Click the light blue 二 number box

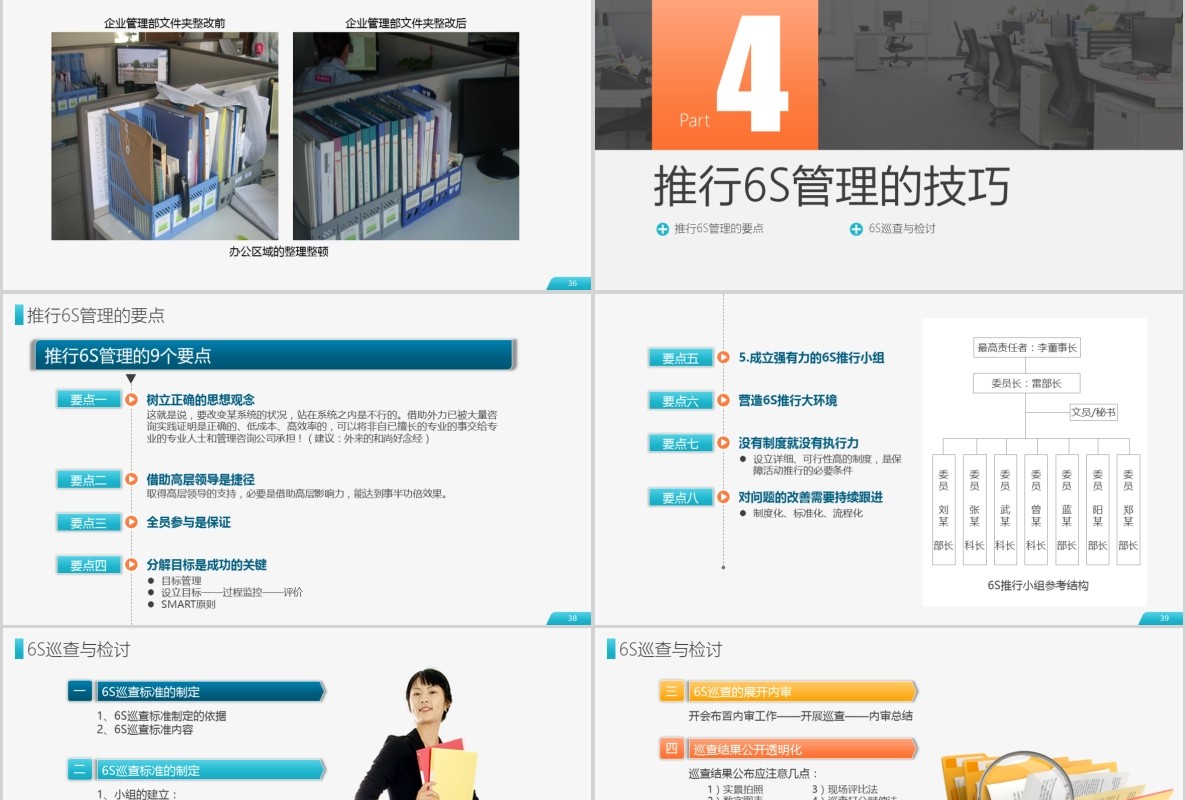click(x=80, y=769)
